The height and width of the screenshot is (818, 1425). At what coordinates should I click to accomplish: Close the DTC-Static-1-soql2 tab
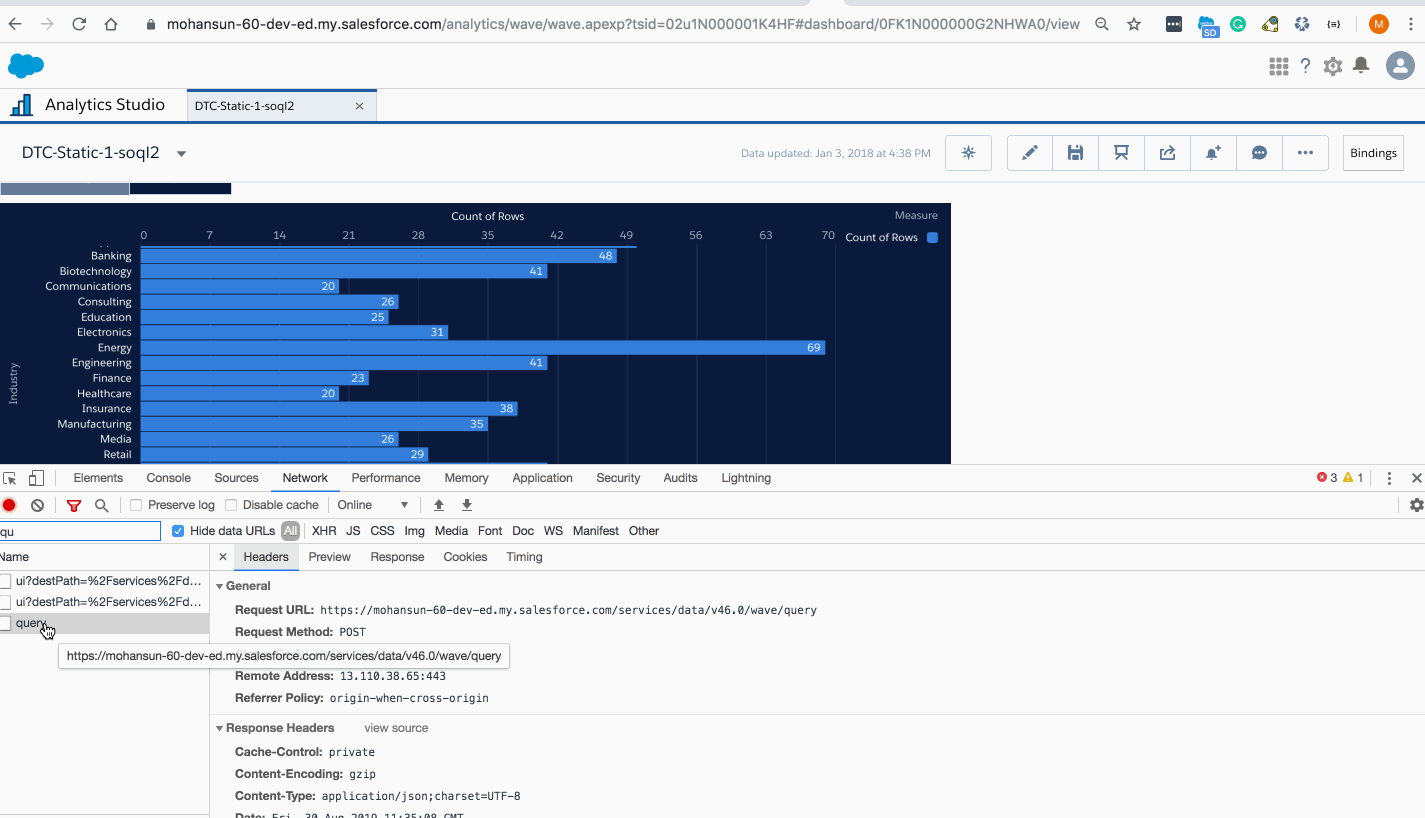(359, 106)
